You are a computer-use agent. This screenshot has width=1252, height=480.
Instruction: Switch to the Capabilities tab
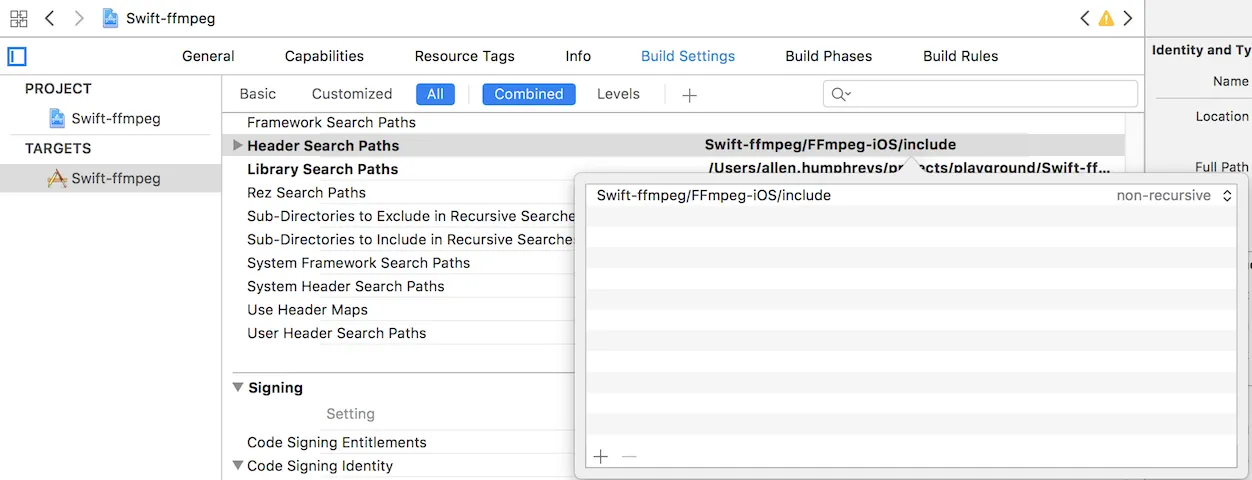[324, 56]
